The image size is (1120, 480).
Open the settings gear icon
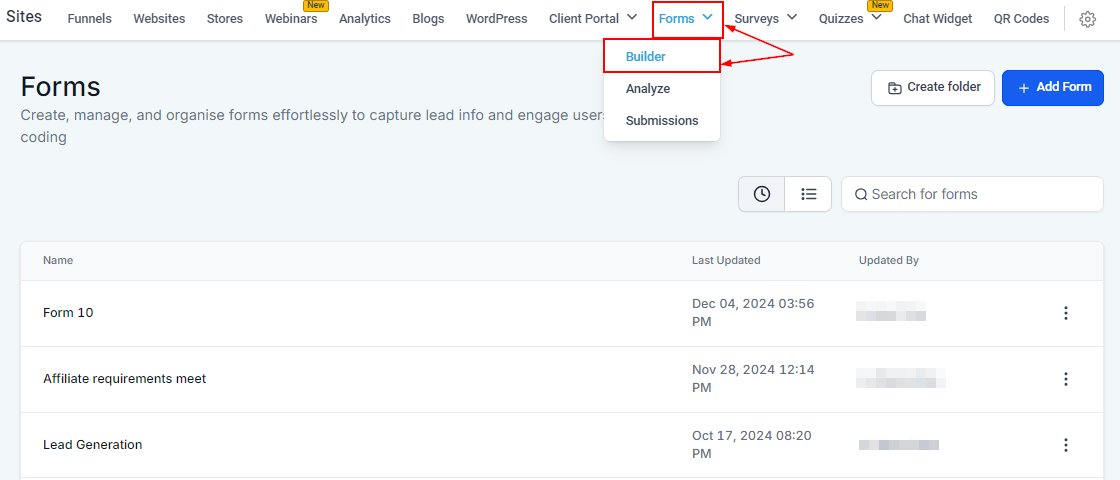click(1088, 19)
